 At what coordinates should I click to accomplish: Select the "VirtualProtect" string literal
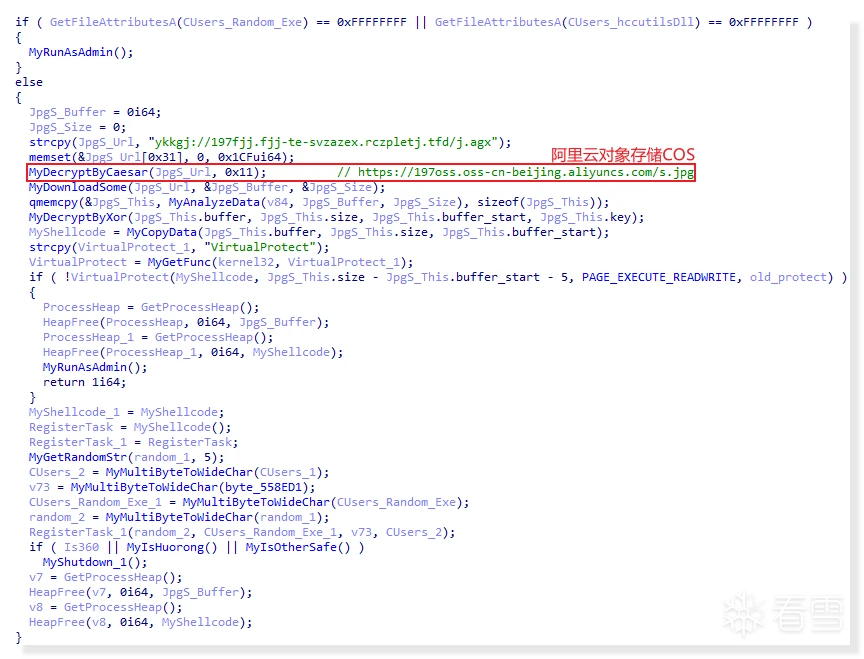(260, 247)
